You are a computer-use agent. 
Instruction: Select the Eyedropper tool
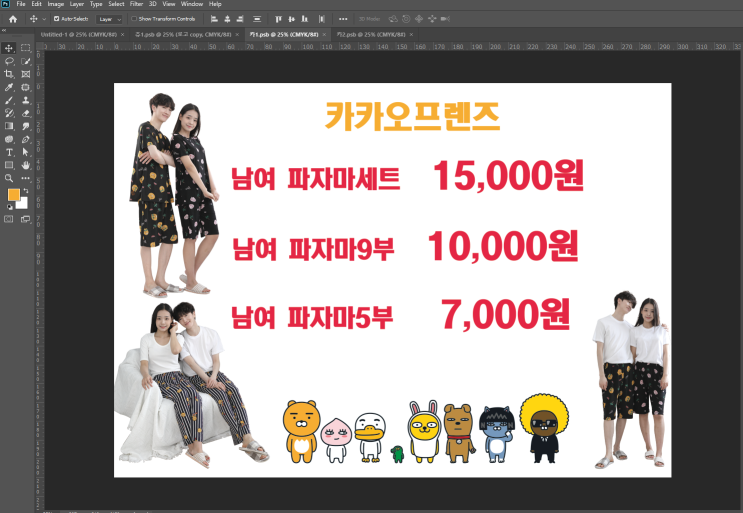tap(9, 87)
